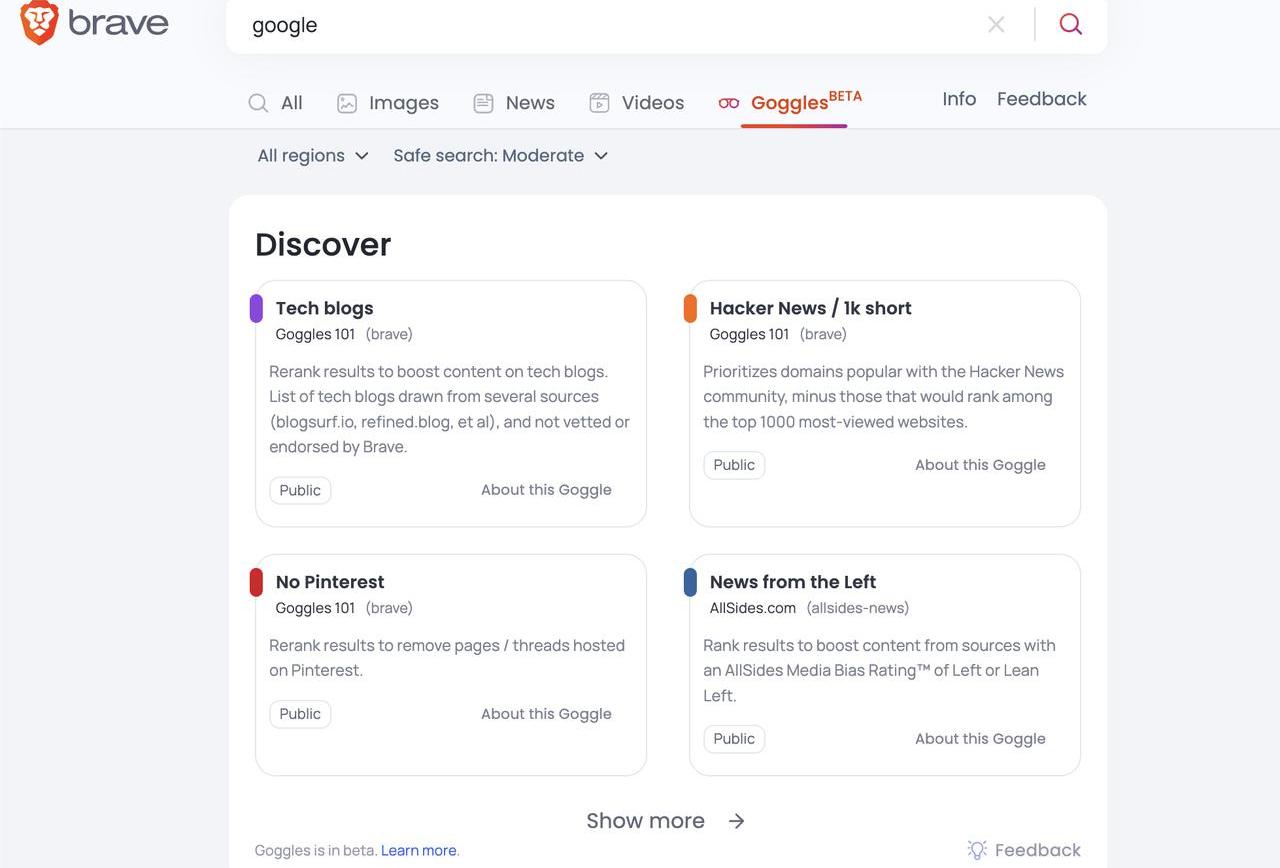Image resolution: width=1280 pixels, height=868 pixels.
Task: Open About this Goggle for Tech blogs
Action: [x=546, y=490]
